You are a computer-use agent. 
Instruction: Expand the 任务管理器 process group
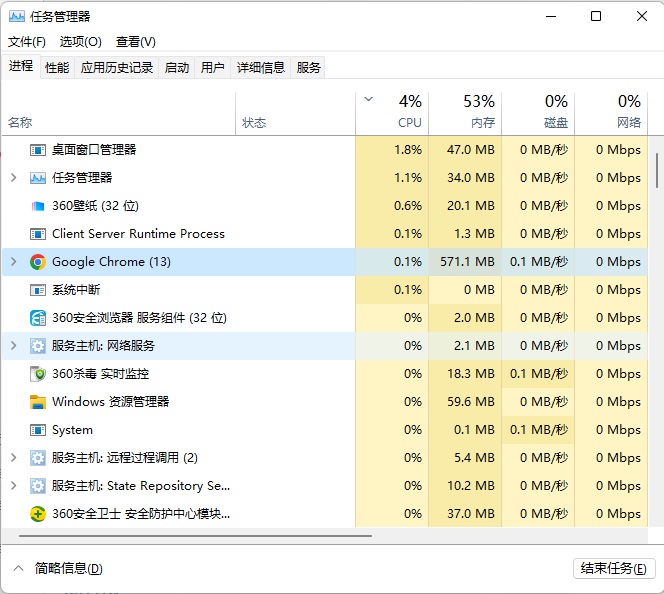(x=14, y=178)
